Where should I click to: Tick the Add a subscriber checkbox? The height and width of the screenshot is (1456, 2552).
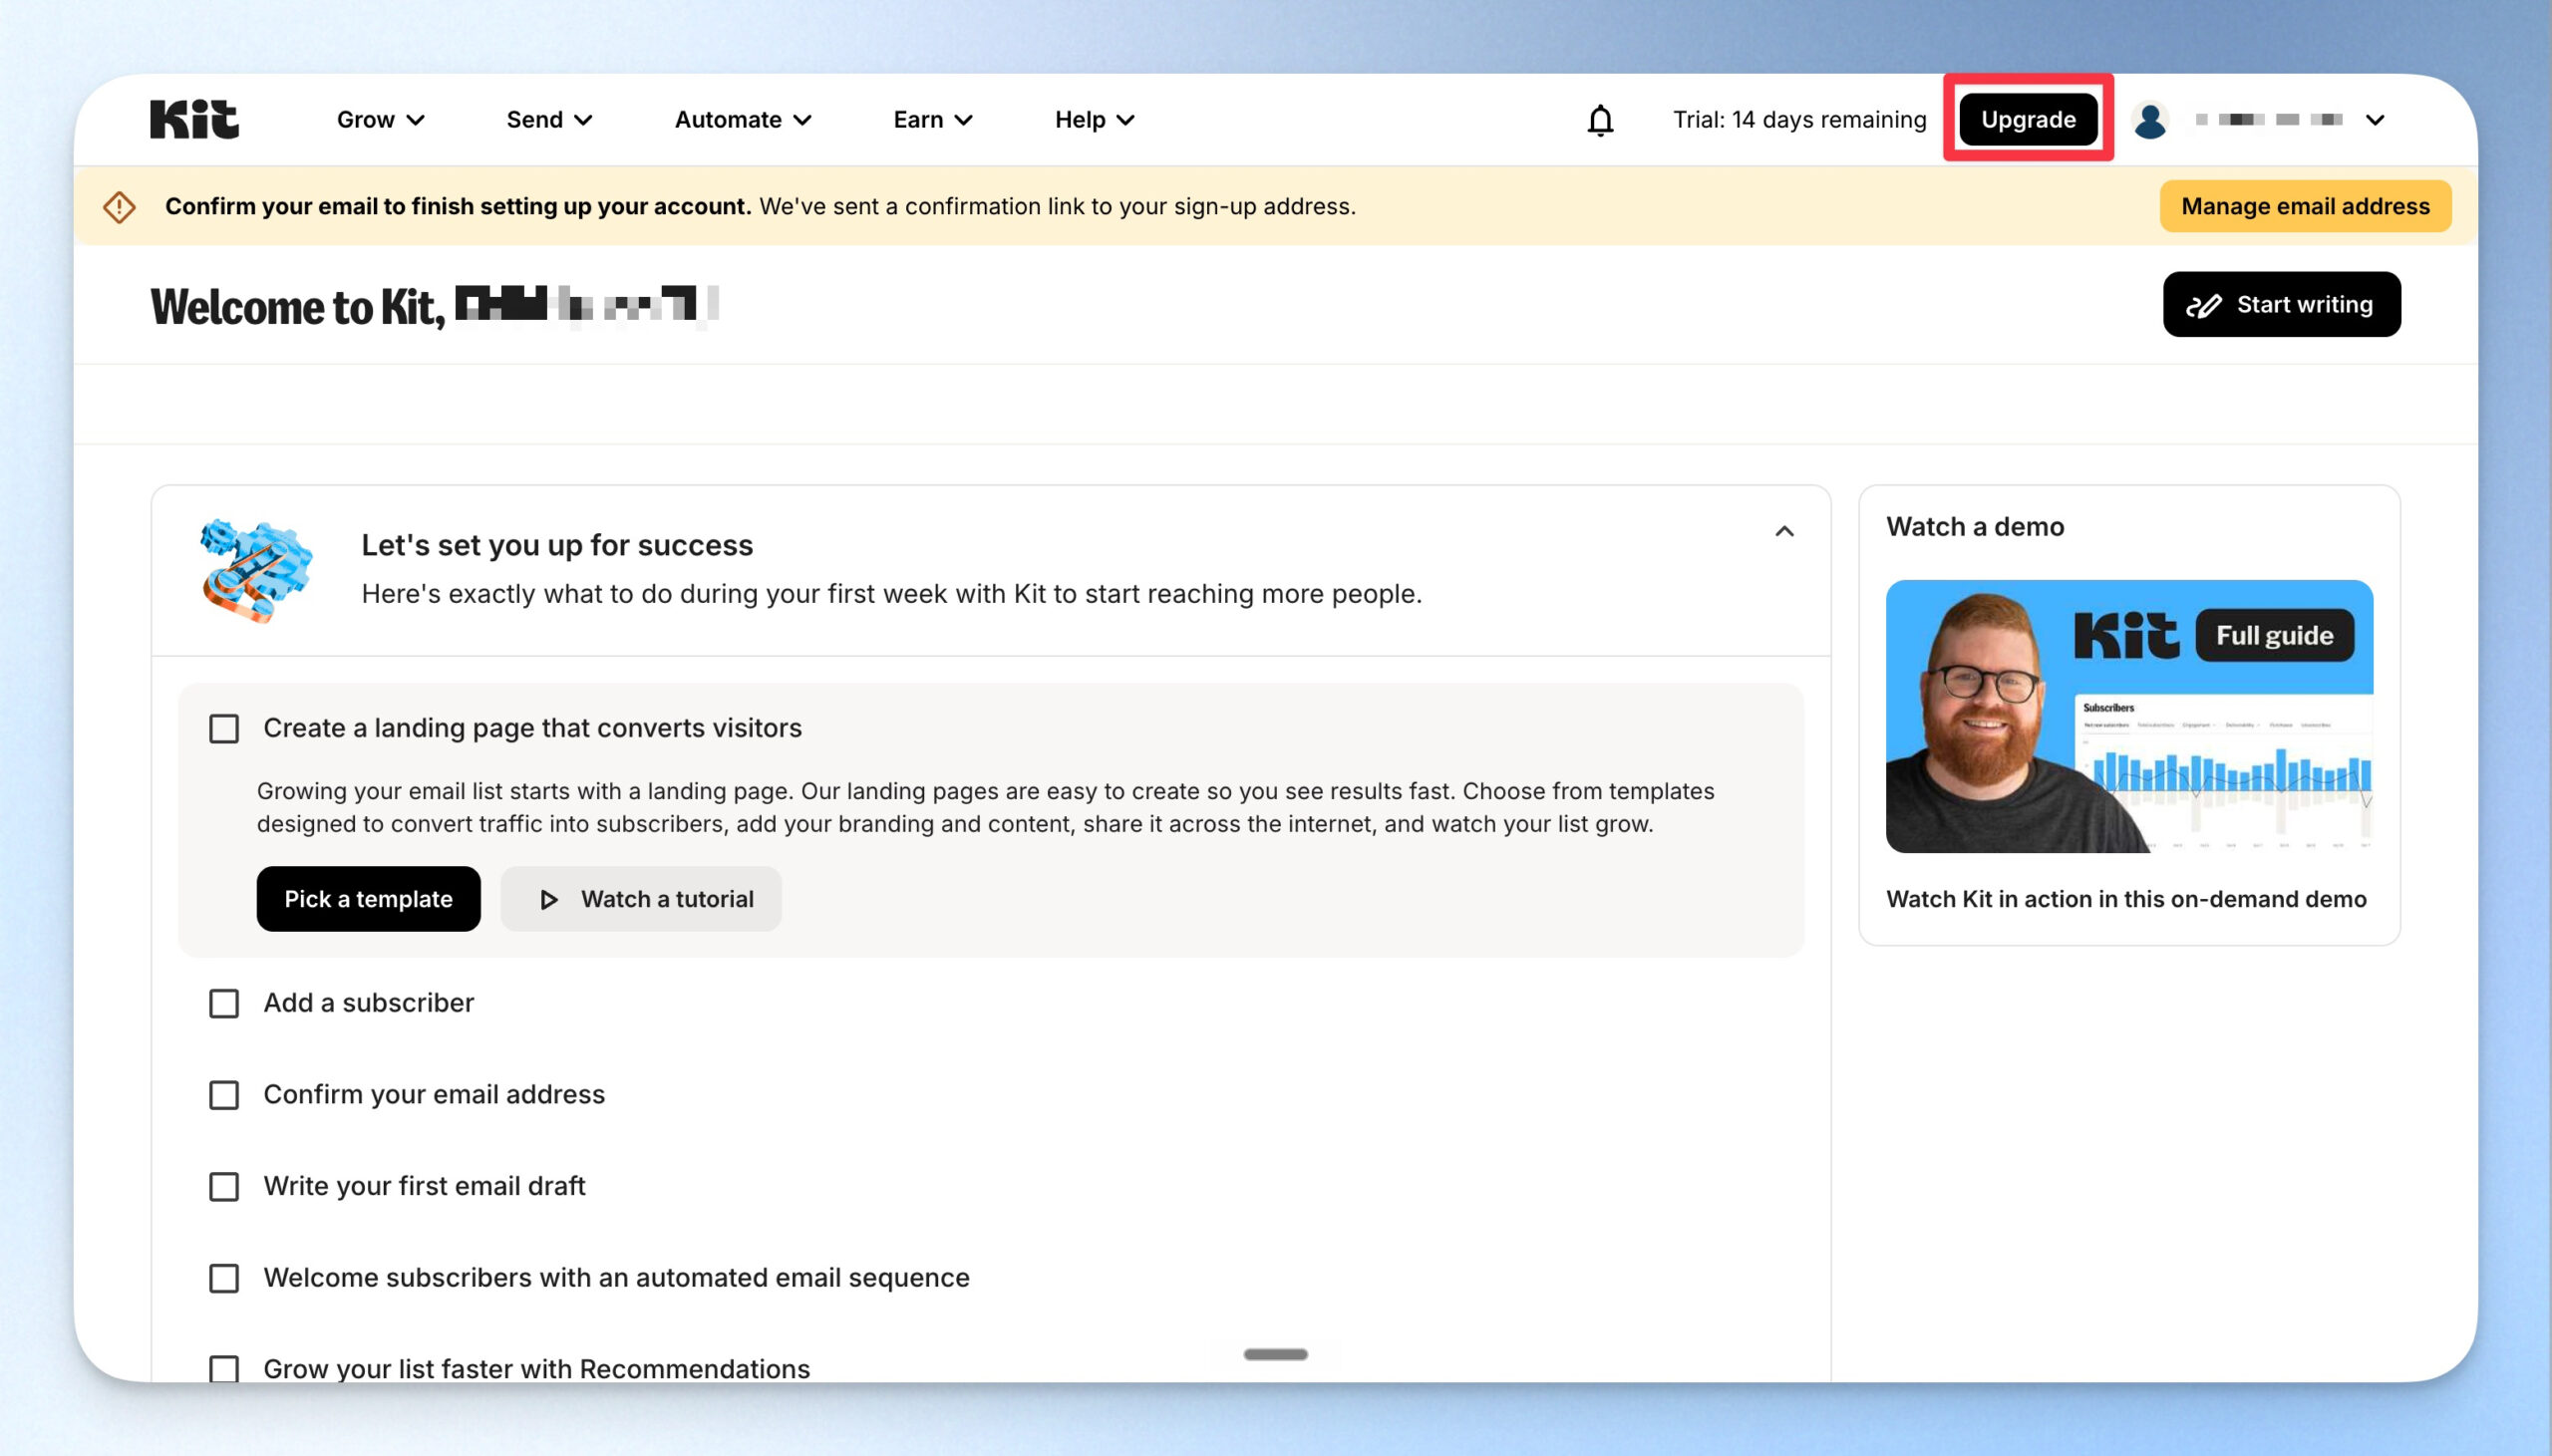pyautogui.click(x=224, y=1003)
